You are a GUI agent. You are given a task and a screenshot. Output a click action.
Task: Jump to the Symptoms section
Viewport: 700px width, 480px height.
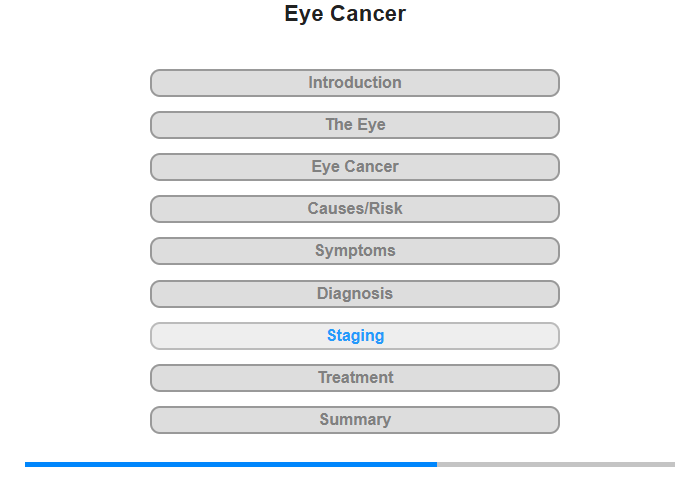355,251
